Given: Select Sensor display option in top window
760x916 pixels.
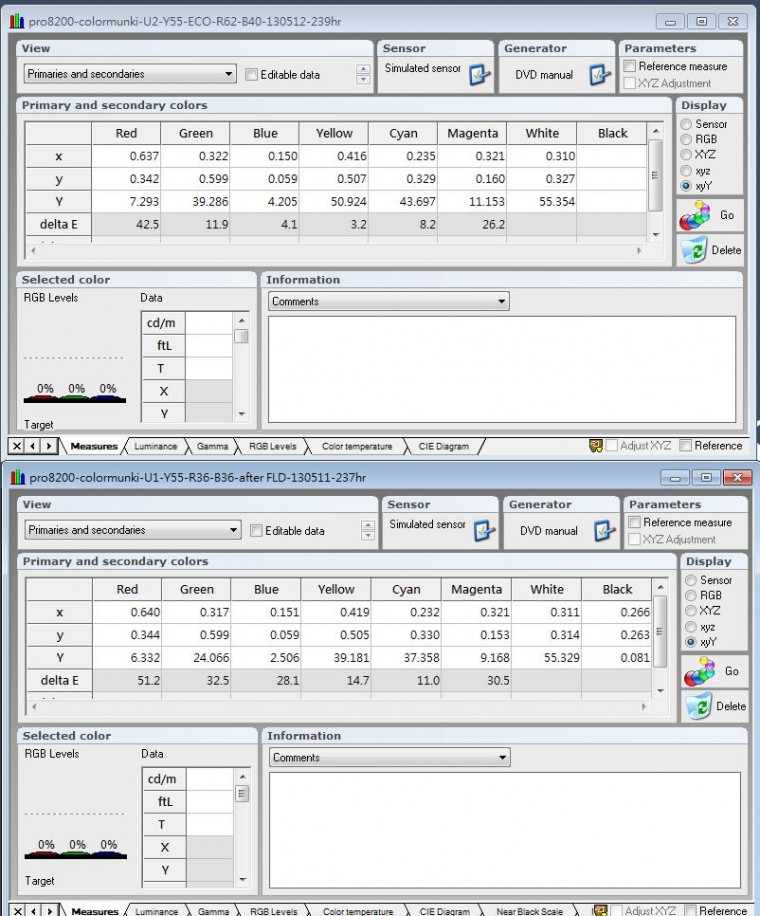Looking at the screenshot, I should click(x=686, y=124).
